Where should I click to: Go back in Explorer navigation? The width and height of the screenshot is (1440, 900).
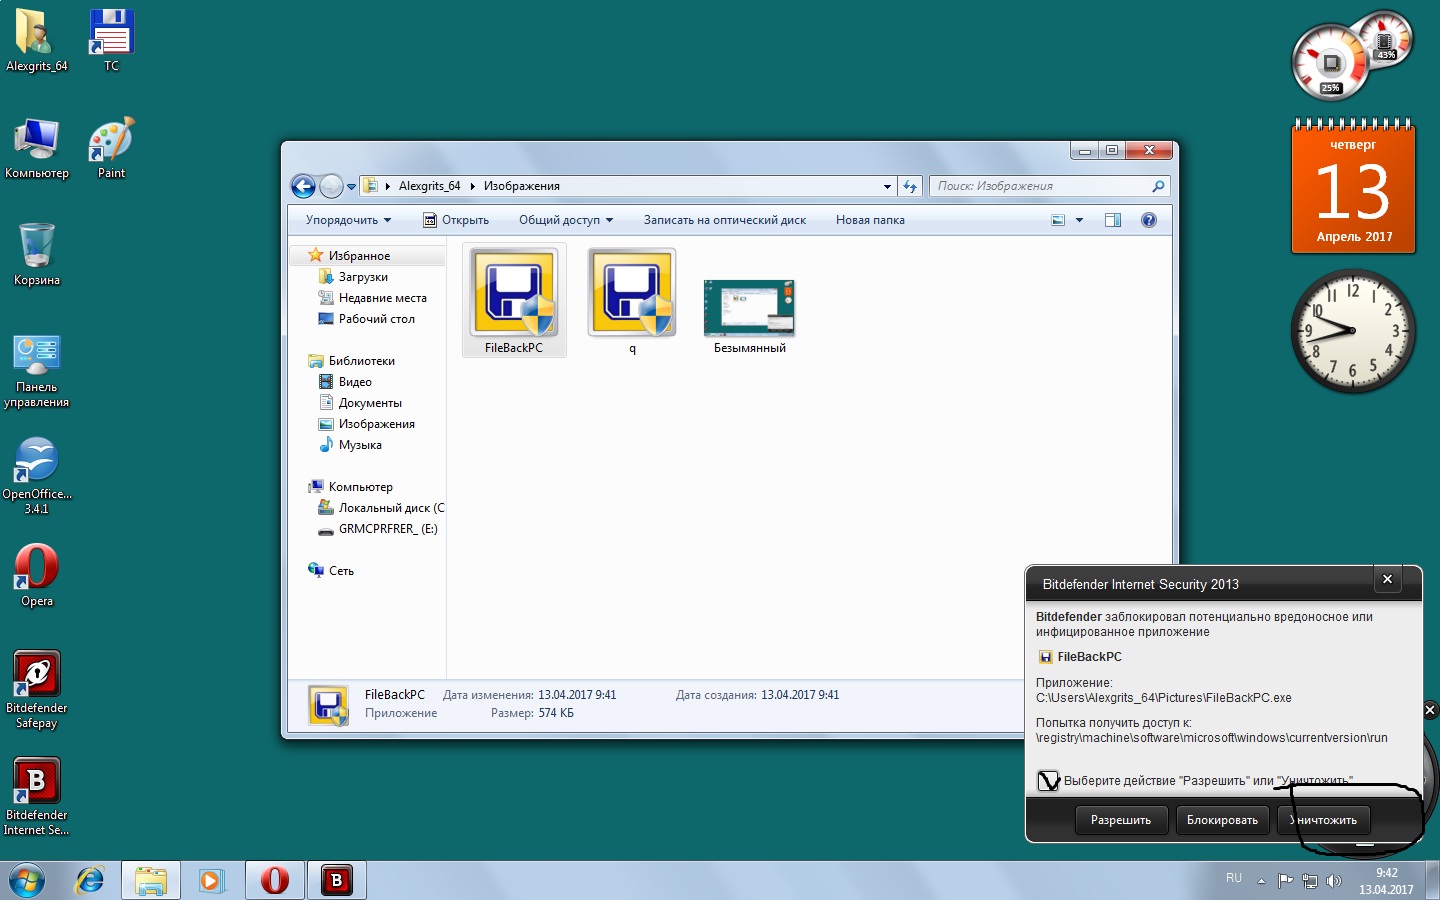303,186
